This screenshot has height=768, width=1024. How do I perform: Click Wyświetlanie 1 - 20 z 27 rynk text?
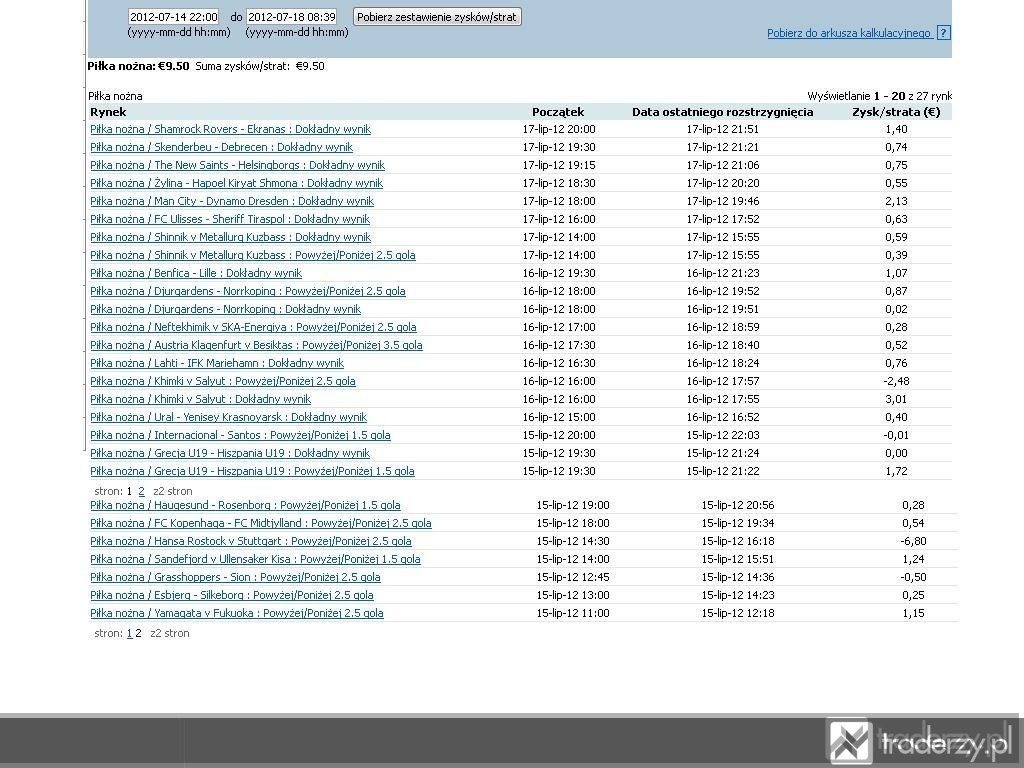point(880,96)
